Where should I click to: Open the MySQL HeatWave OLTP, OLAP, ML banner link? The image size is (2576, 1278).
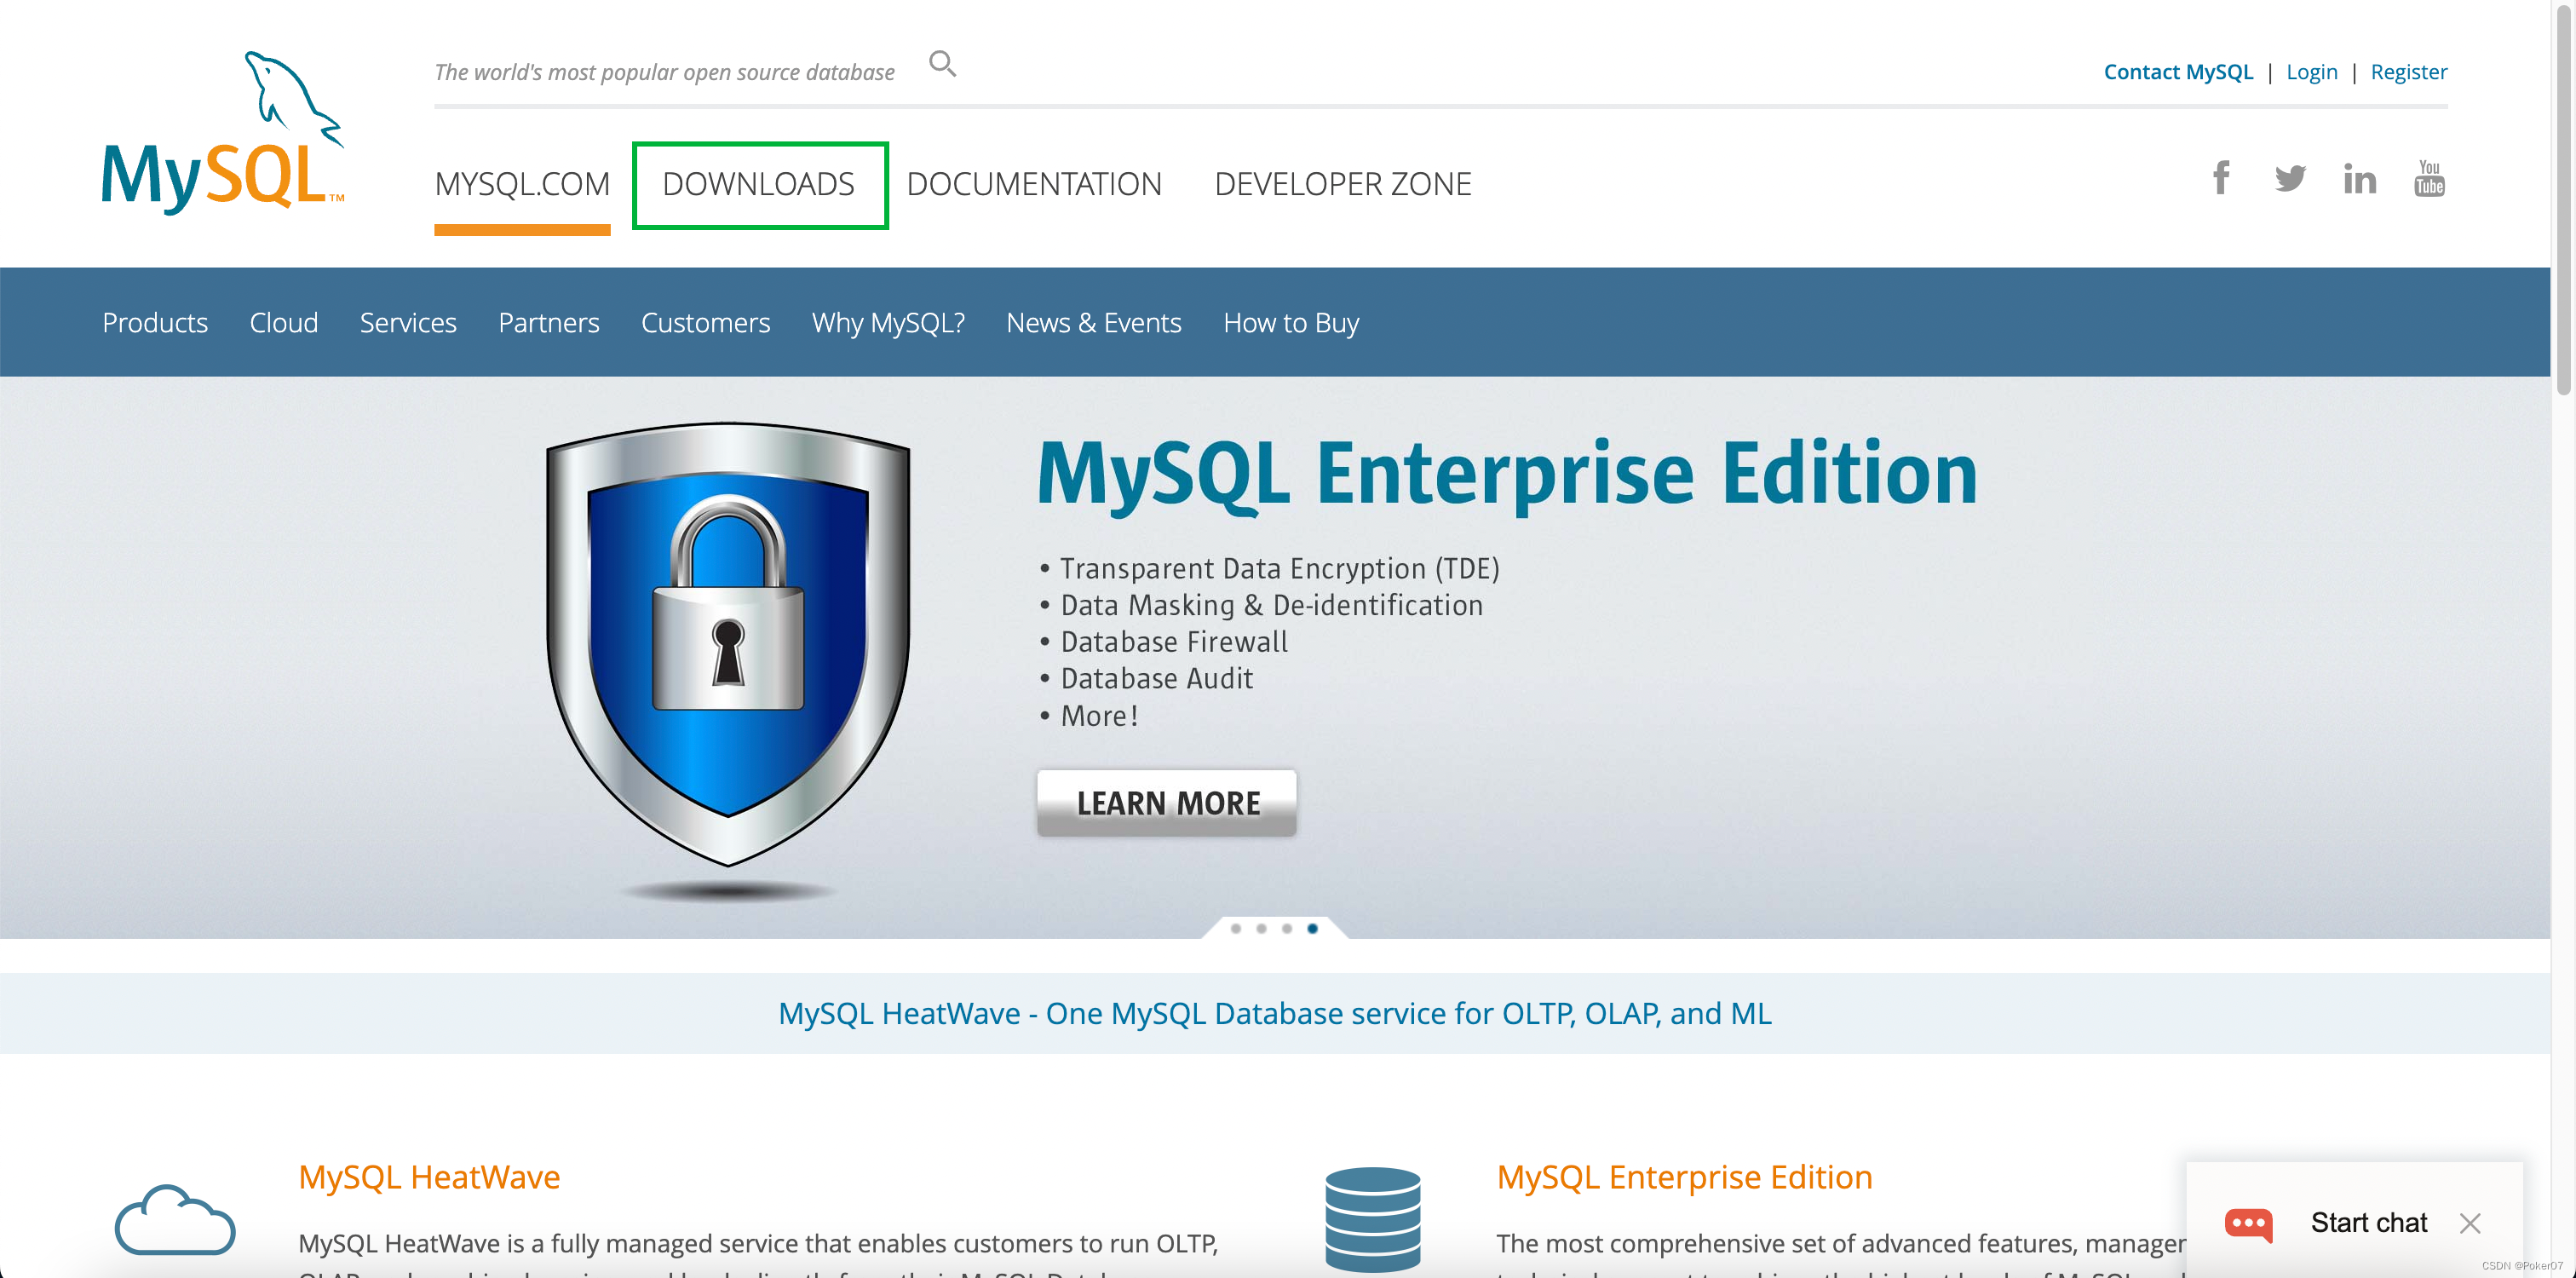pyautogui.click(x=1275, y=1013)
